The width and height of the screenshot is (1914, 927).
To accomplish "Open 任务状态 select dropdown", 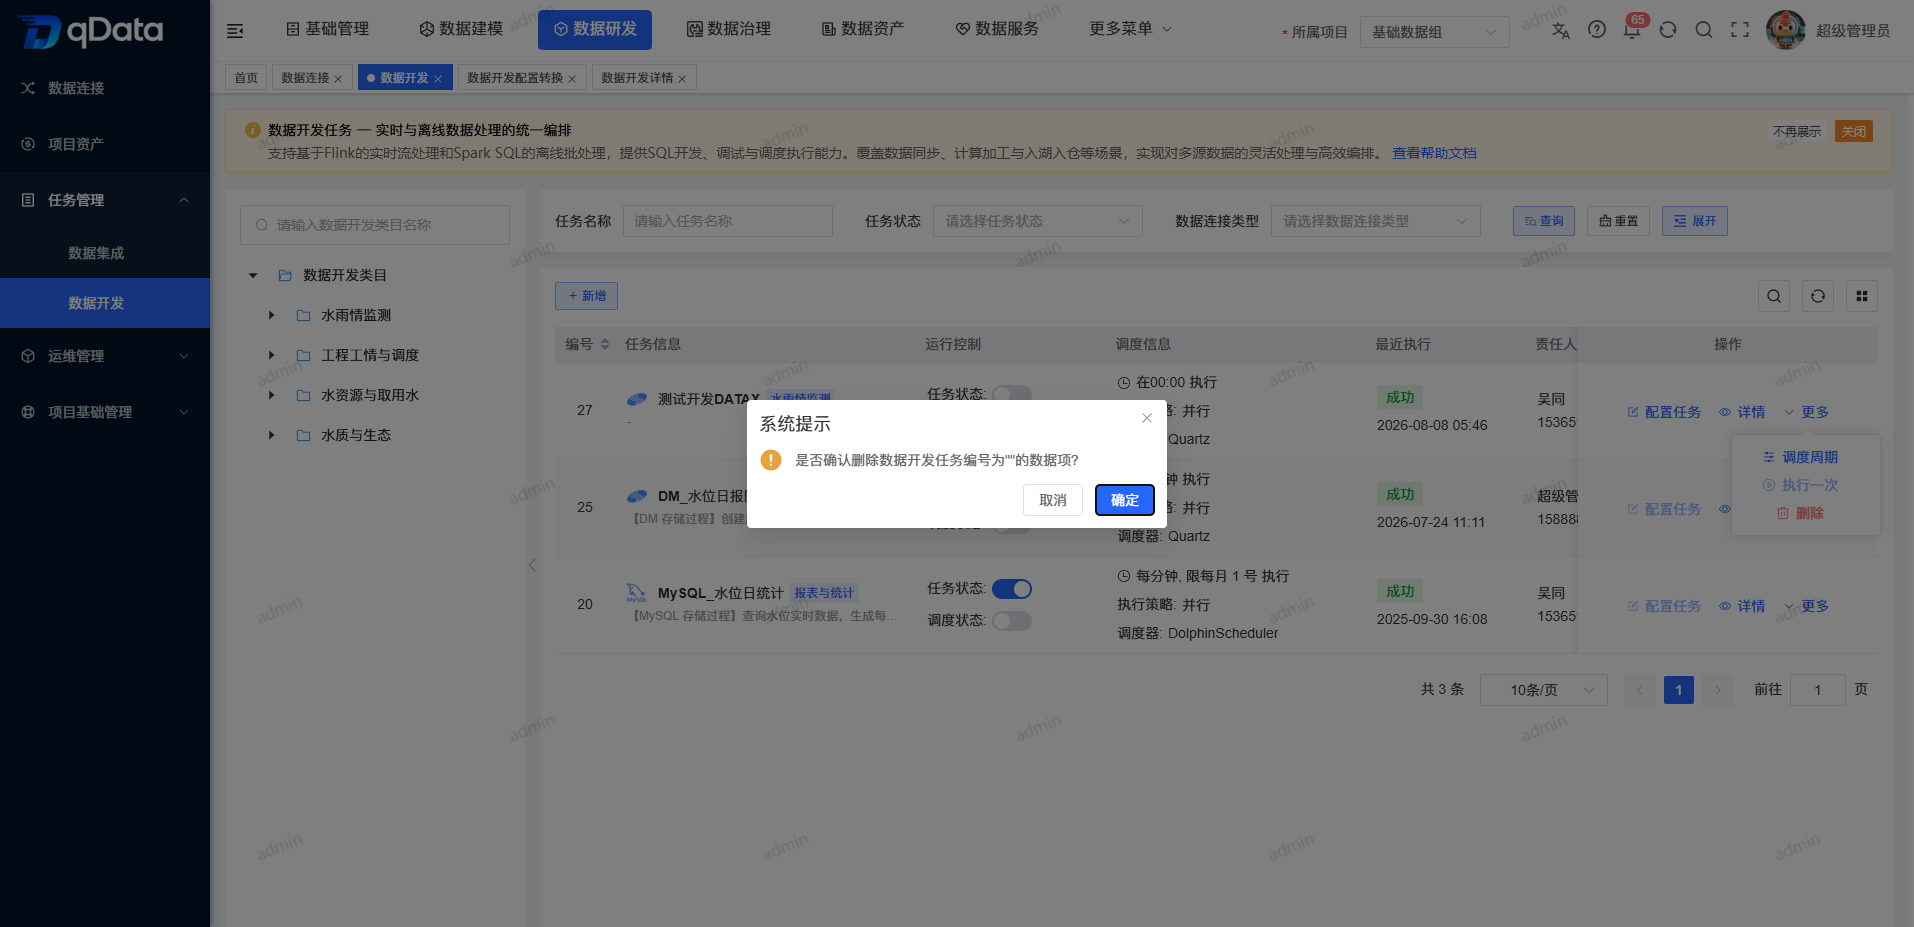I will click(1038, 221).
